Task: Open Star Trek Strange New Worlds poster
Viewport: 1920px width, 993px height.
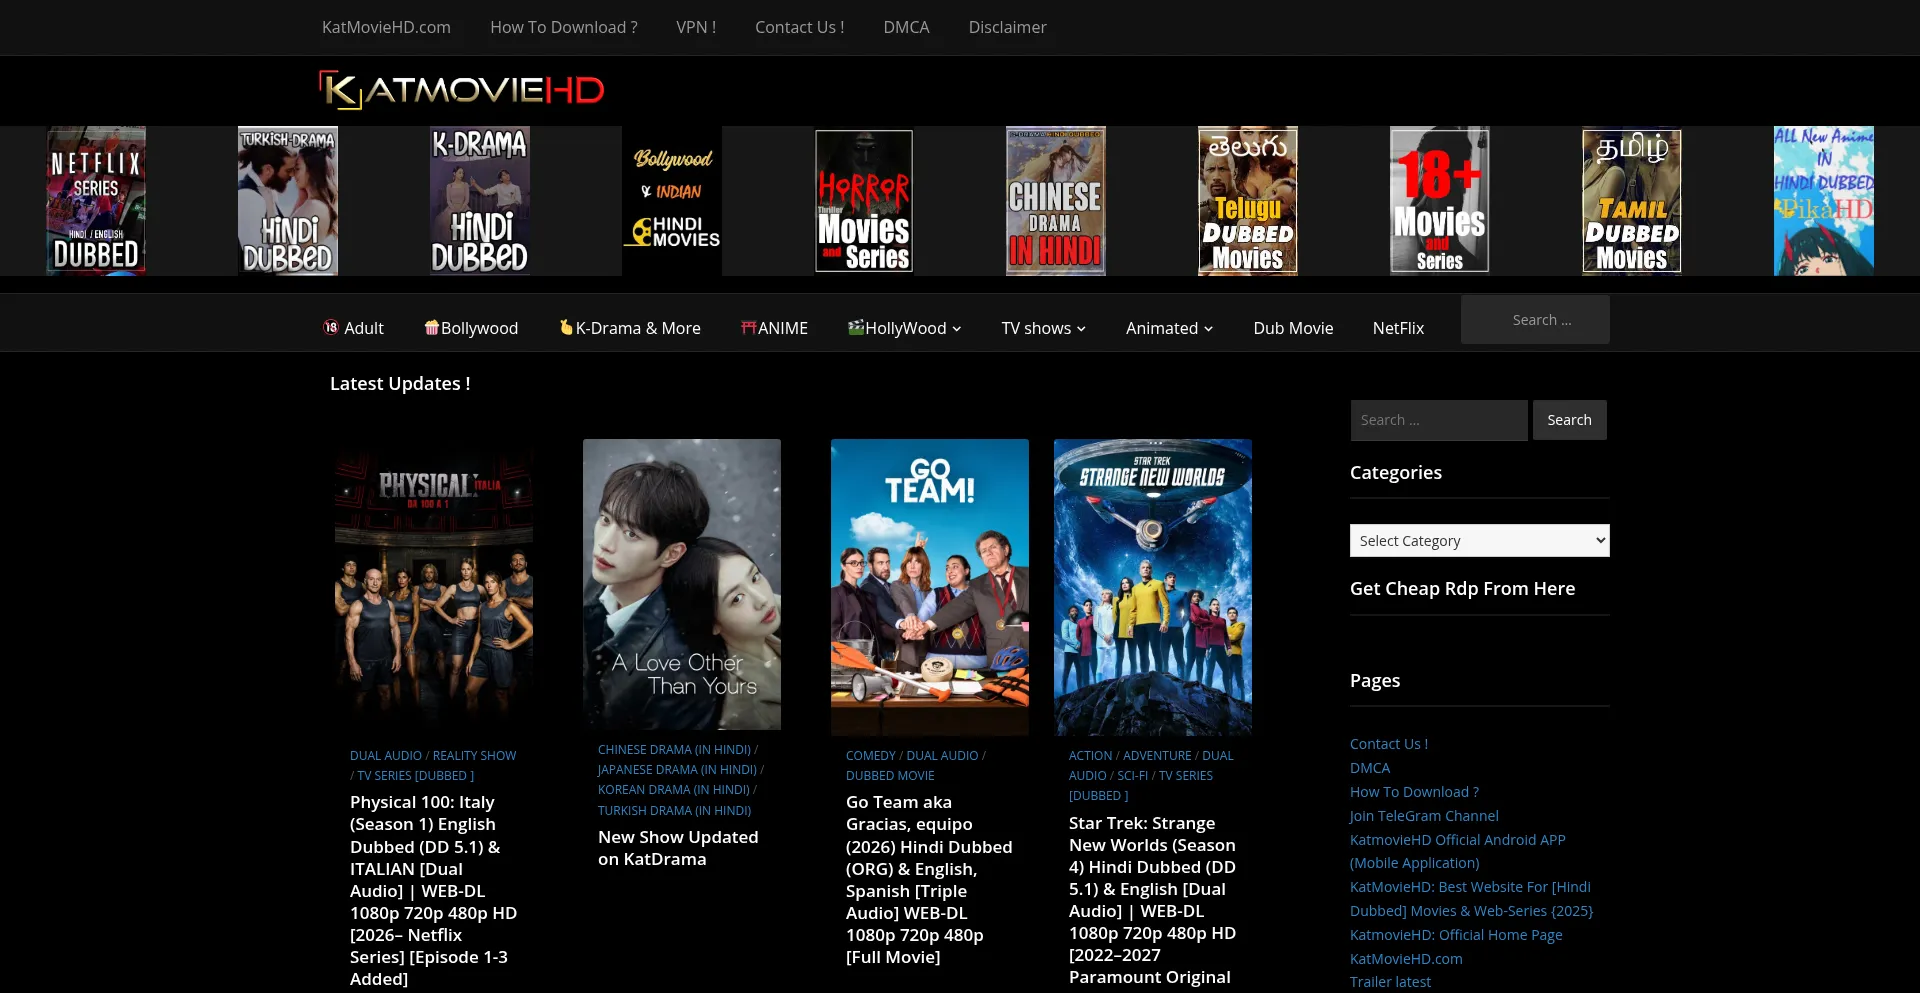Action: pyautogui.click(x=1153, y=588)
